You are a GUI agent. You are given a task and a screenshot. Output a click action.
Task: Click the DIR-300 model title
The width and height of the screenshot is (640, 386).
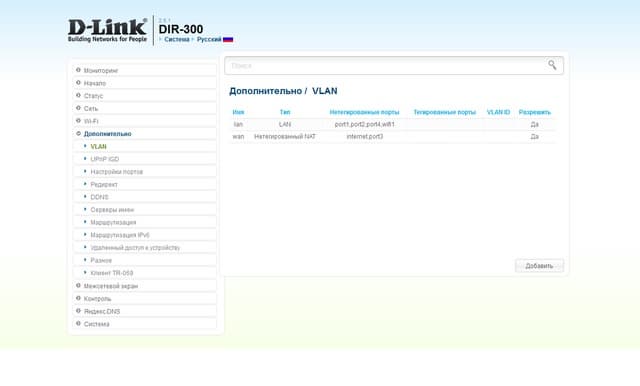[x=180, y=29]
